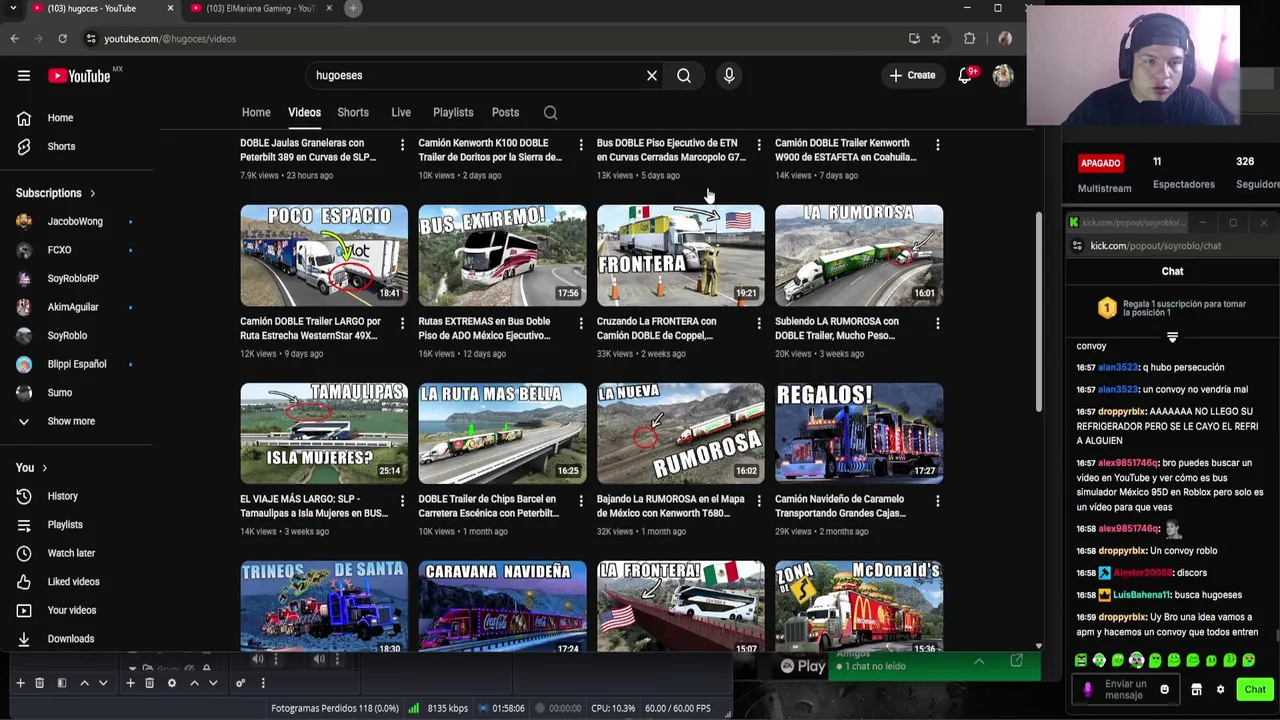
Task: Open the Create button
Action: click(913, 75)
